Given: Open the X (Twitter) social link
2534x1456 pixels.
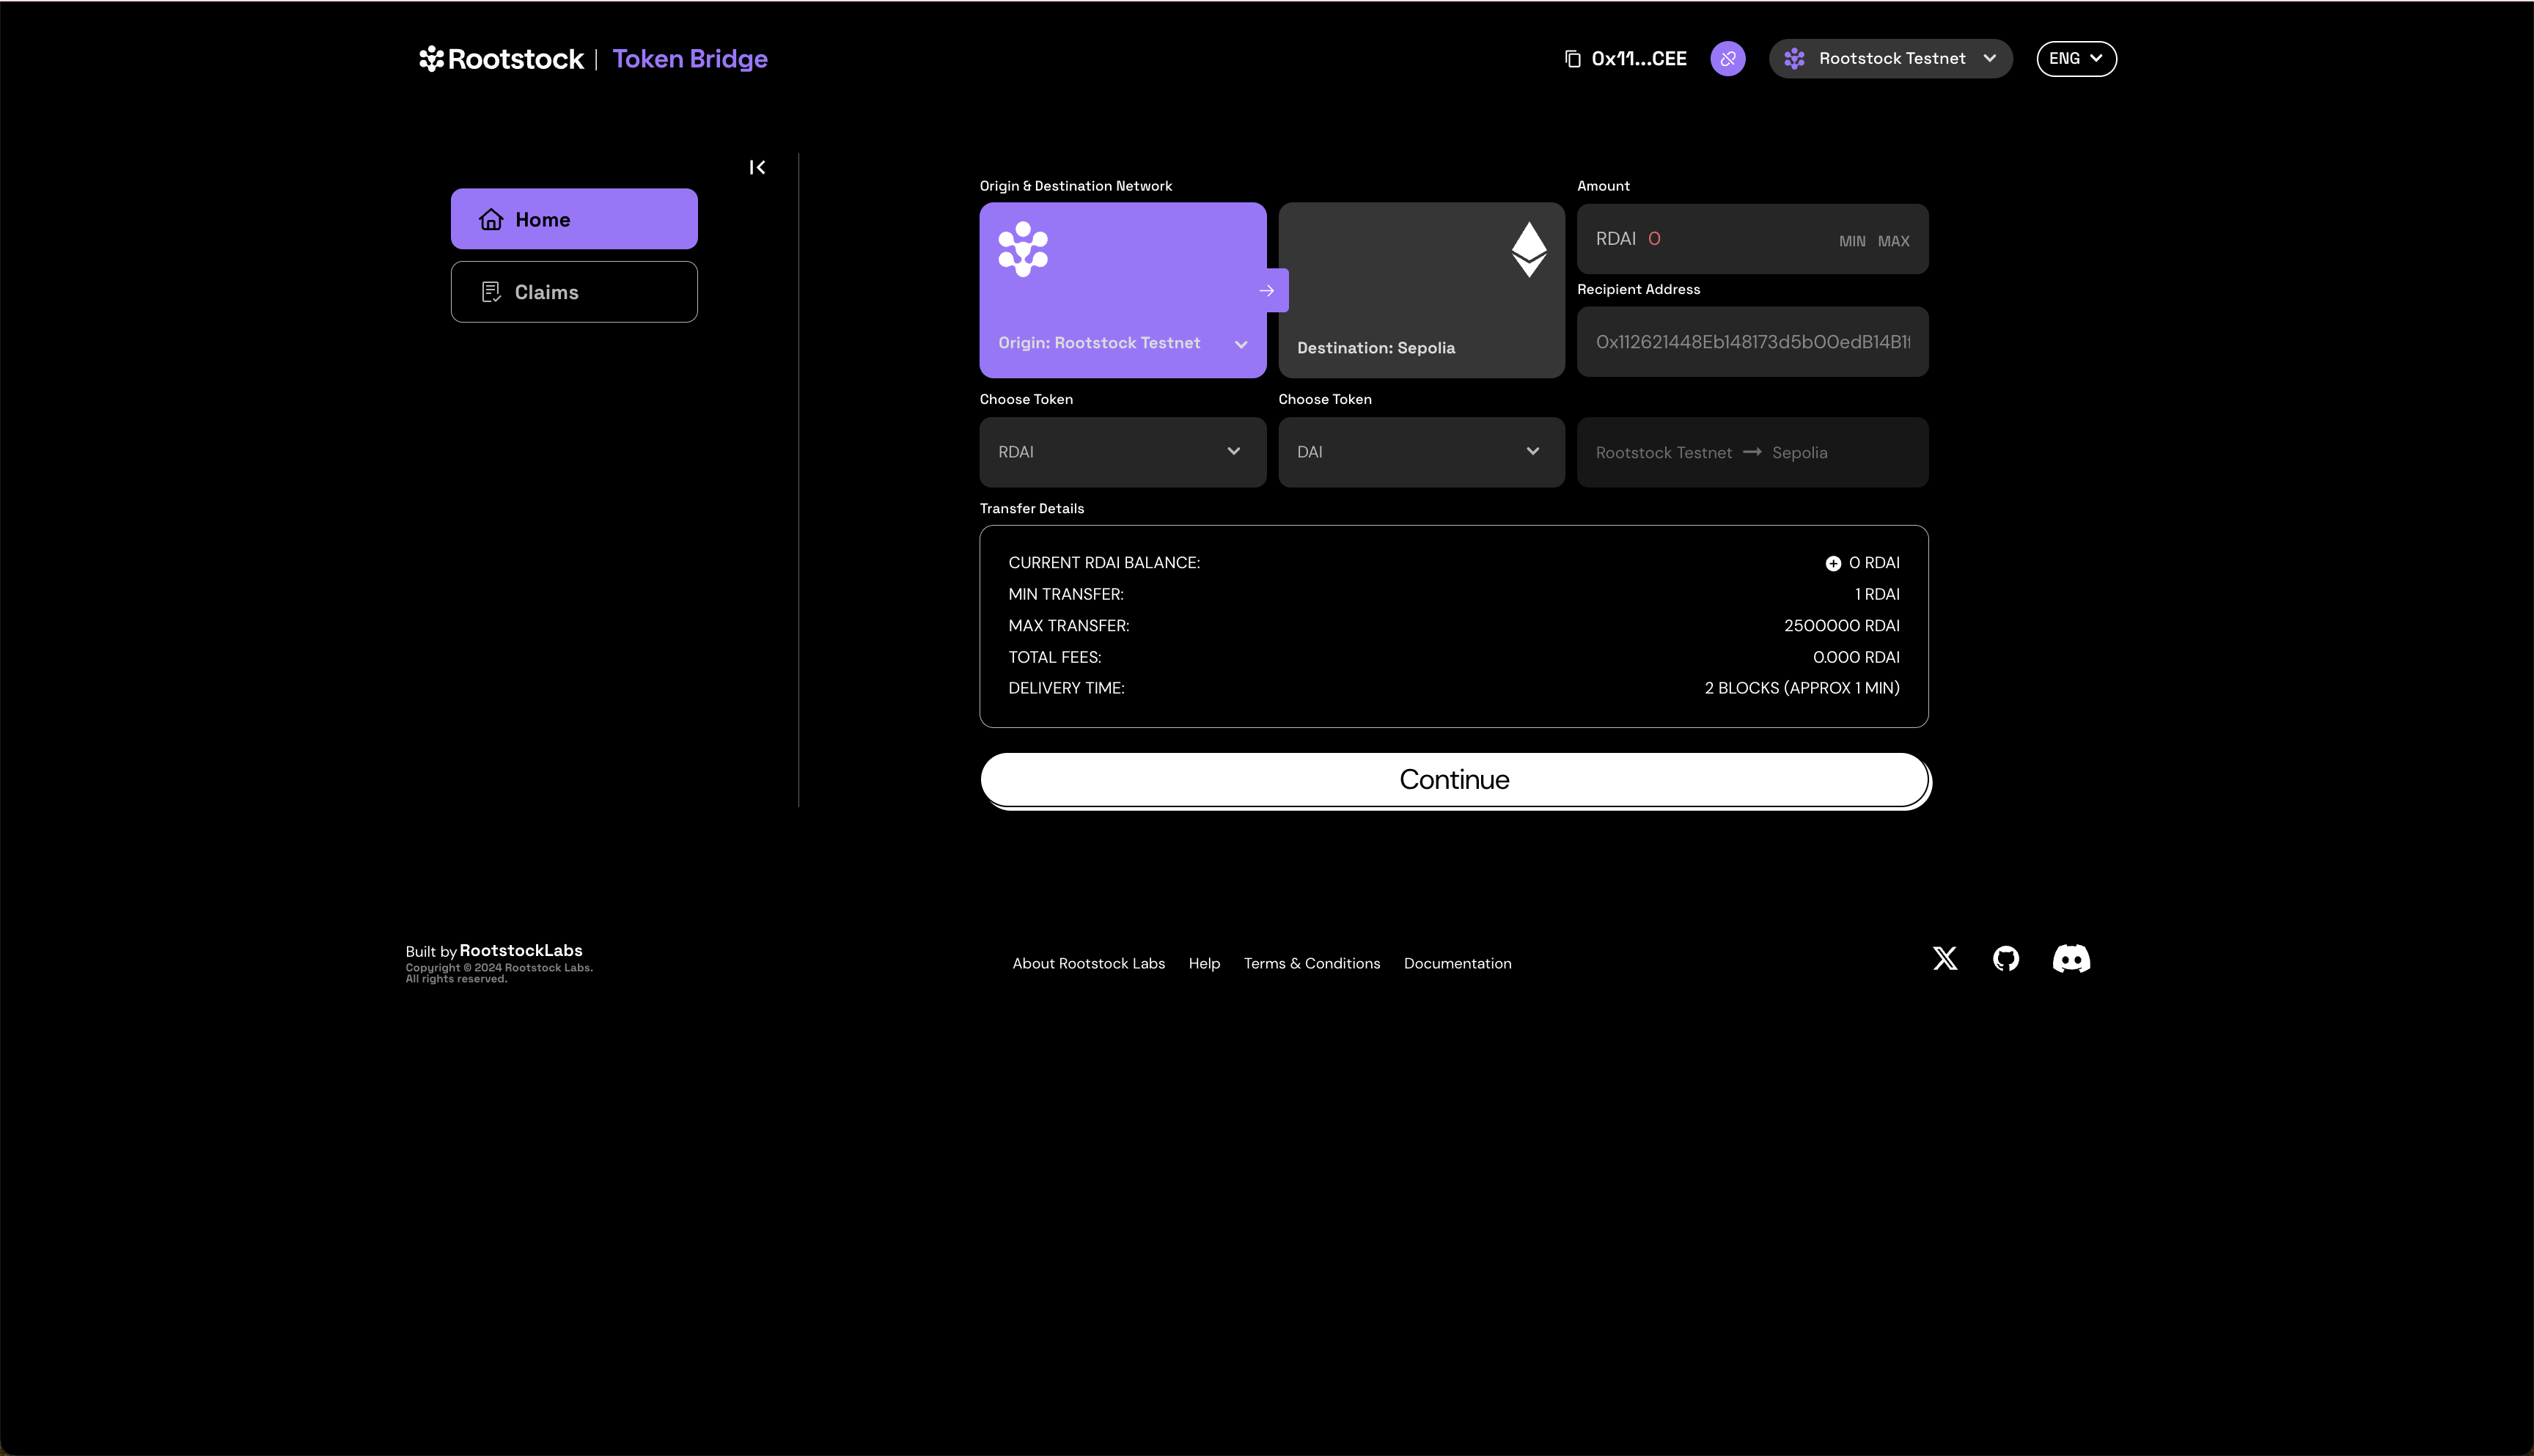Looking at the screenshot, I should pyautogui.click(x=1944, y=959).
